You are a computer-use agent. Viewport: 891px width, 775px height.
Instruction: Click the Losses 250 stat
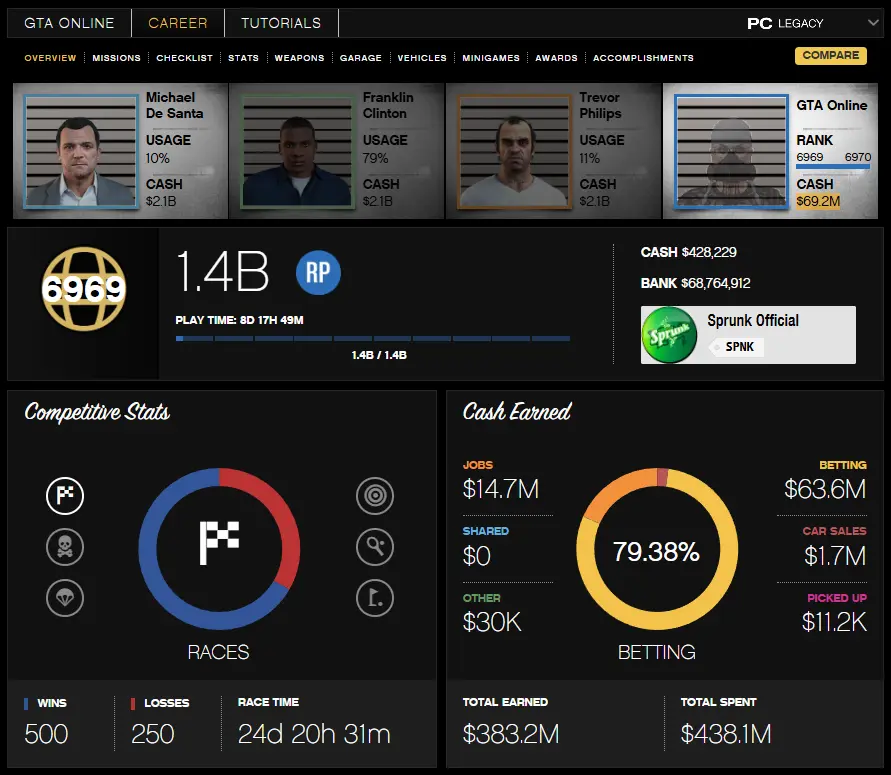(x=160, y=722)
